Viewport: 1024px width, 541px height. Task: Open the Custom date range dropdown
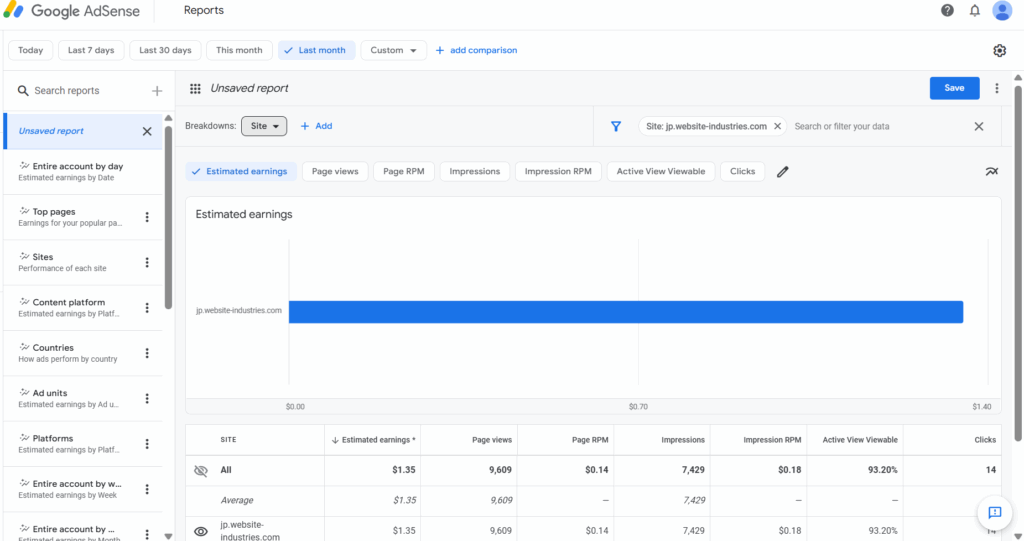[393, 50]
